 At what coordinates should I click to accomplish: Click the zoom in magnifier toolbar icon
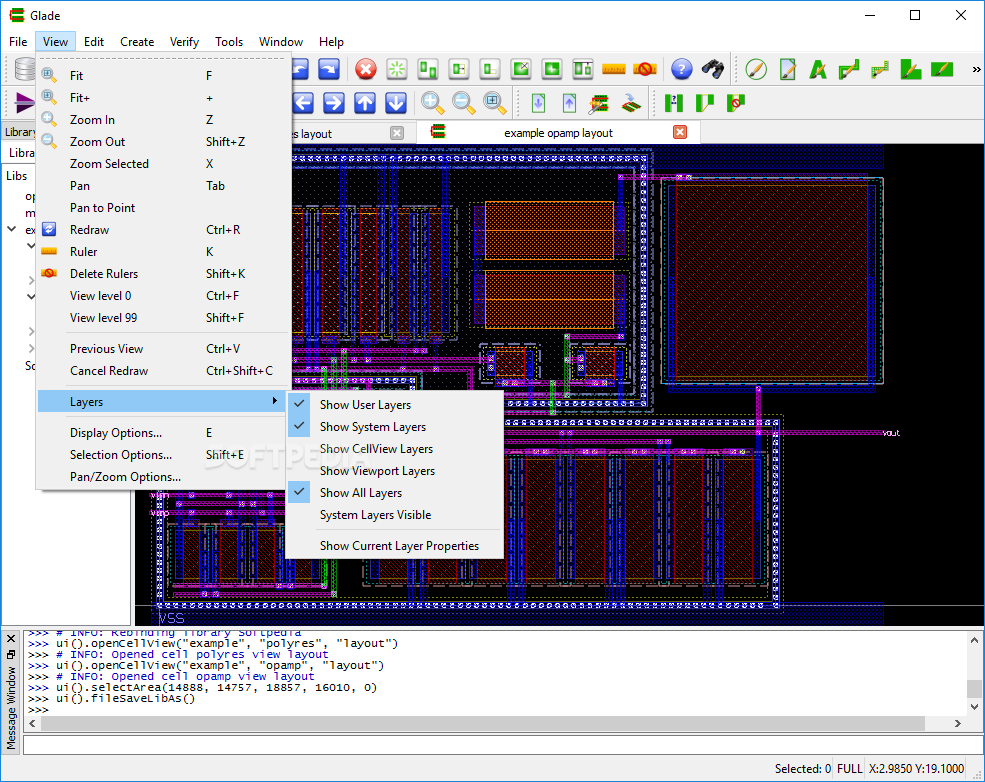click(x=433, y=102)
